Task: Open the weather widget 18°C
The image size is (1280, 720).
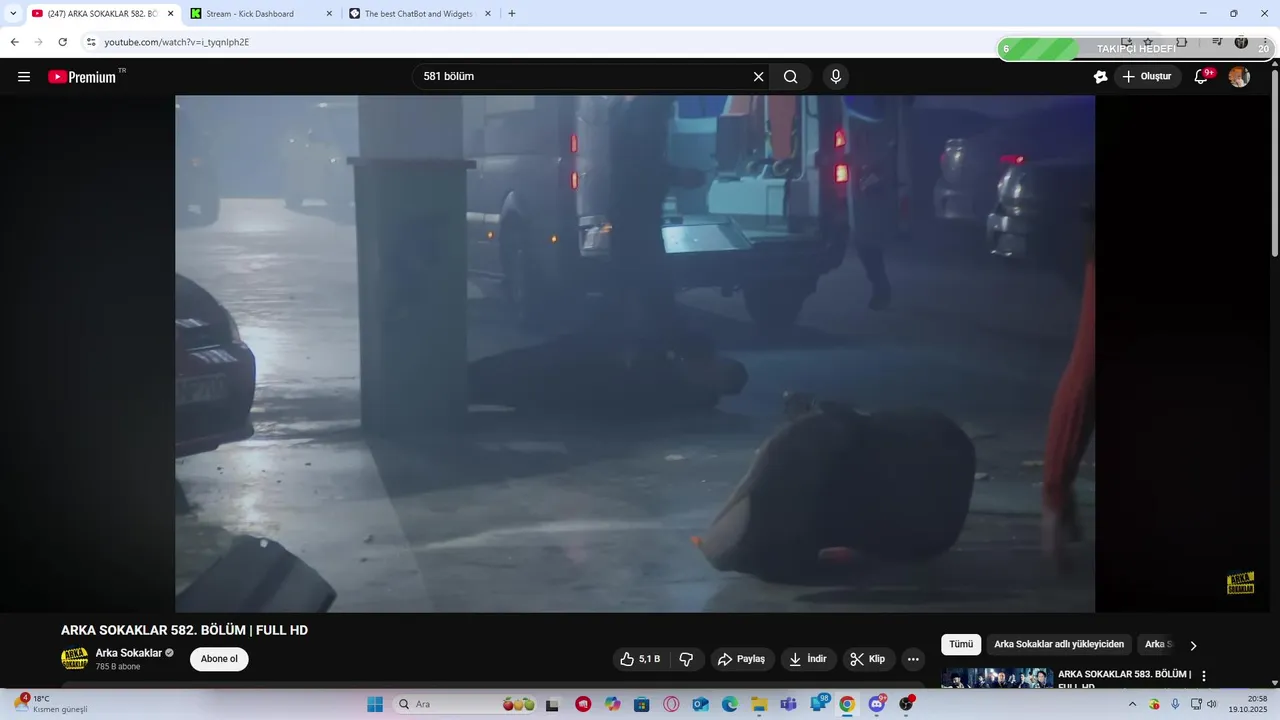Action: (52, 704)
